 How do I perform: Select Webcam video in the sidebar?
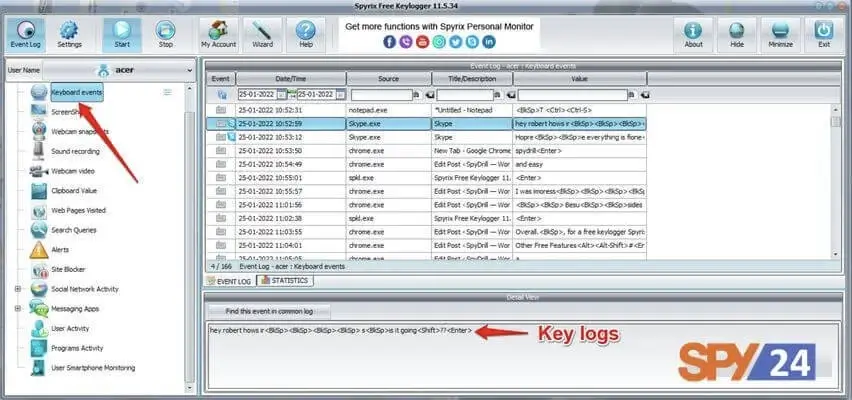[x=73, y=171]
